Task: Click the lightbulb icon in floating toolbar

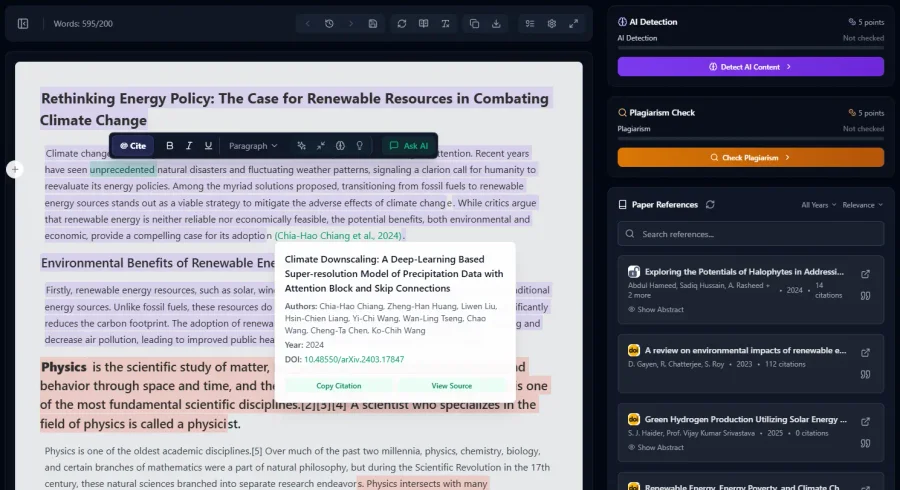Action: (359, 146)
